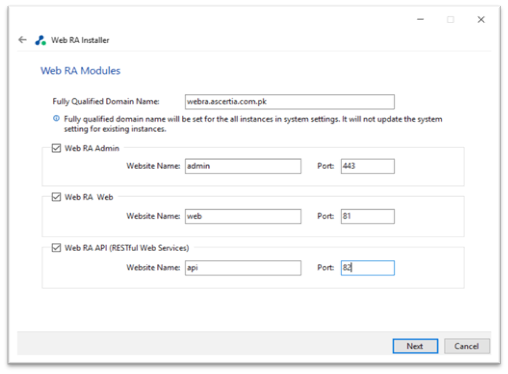
Task: Close the installer window
Action: 481,19
